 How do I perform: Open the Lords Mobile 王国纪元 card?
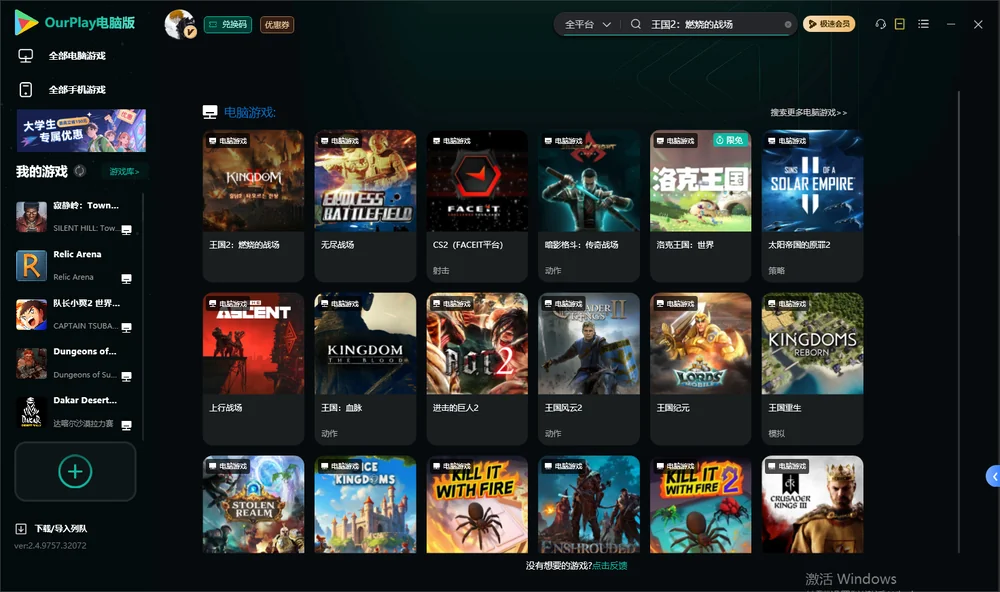[700, 368]
